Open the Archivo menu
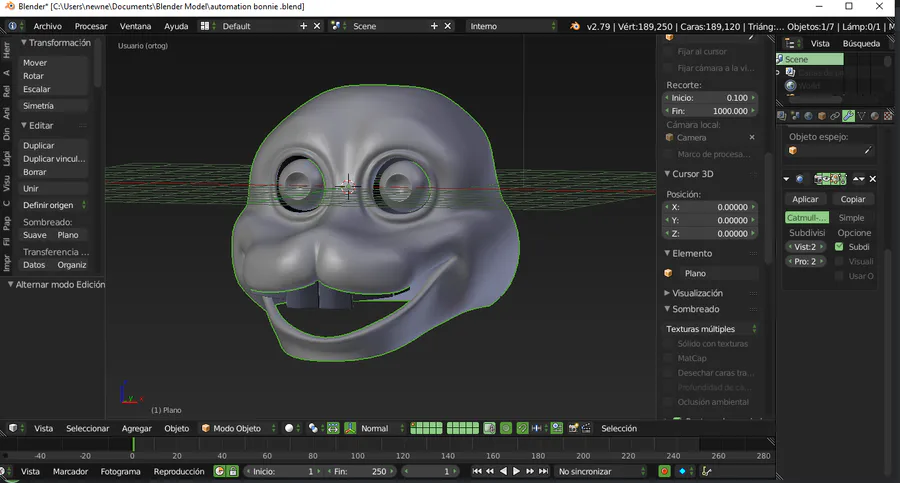 coord(48,26)
